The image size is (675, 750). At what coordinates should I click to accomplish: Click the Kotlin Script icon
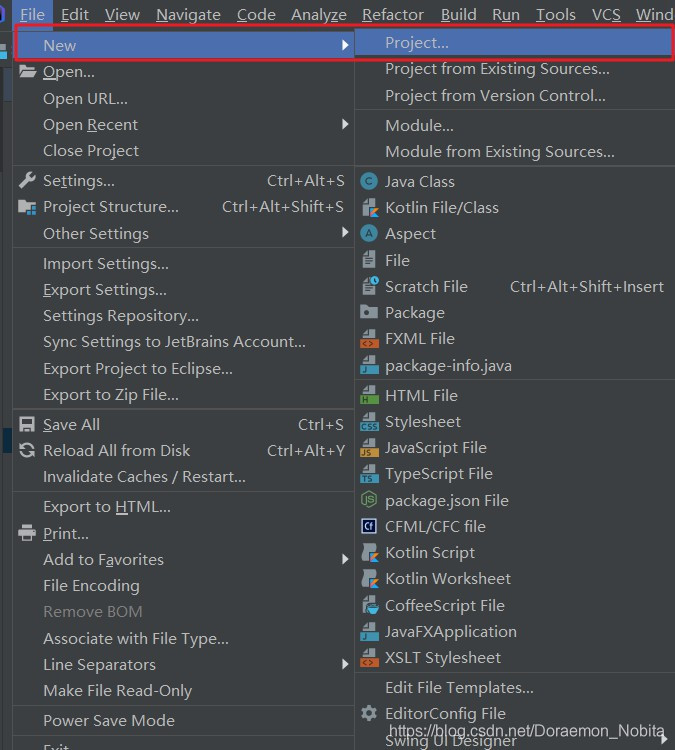point(369,552)
